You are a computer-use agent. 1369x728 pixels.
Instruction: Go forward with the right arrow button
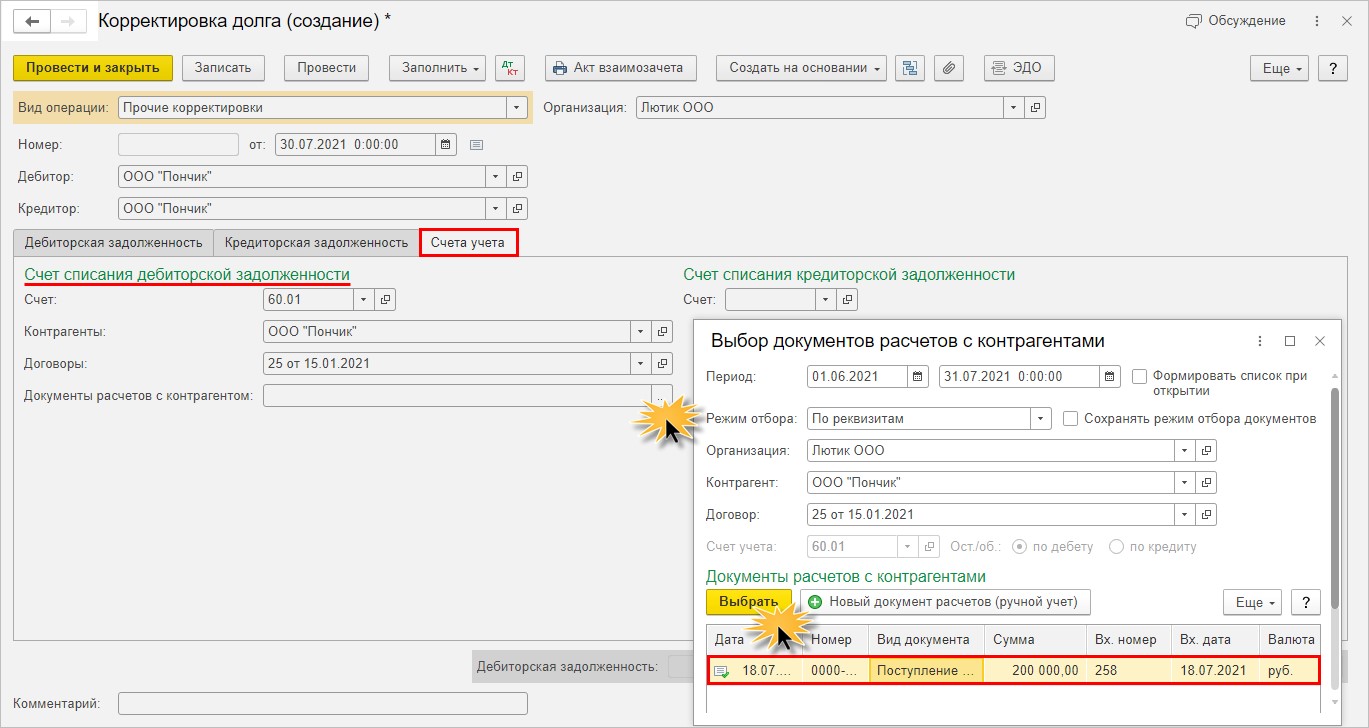tap(68, 20)
